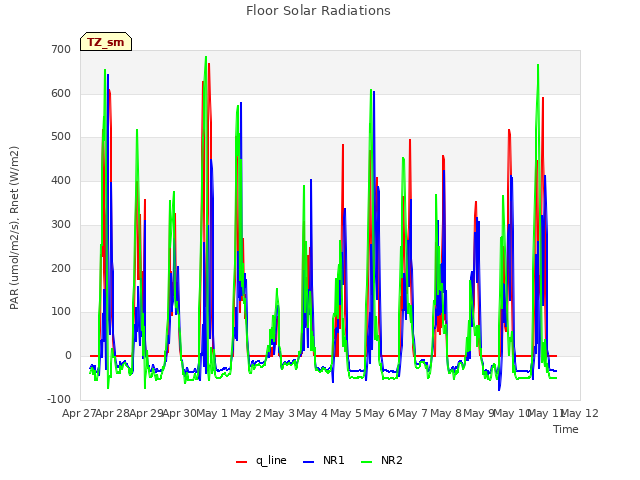
Task: Click the May 6 x-axis tick label
Action: [x=379, y=413]
